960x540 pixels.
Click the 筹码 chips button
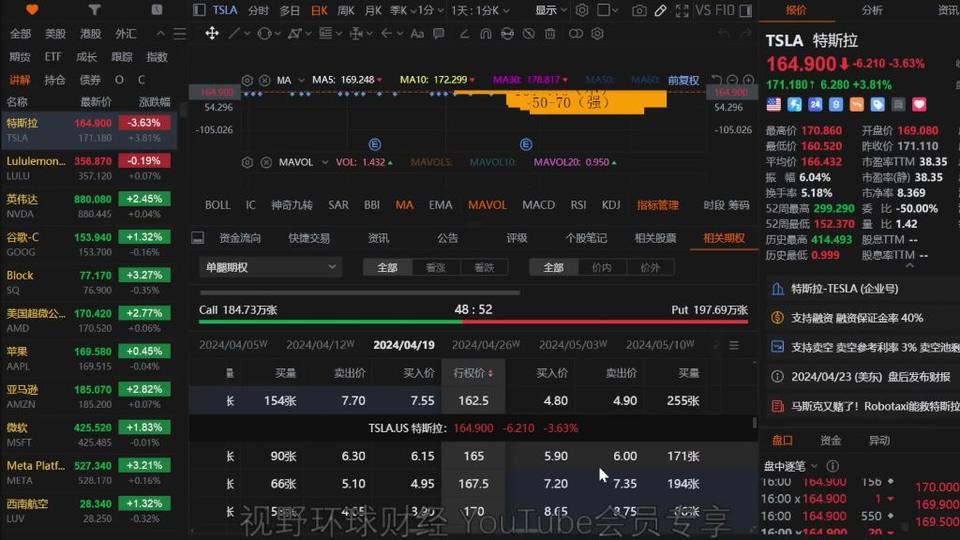click(x=740, y=205)
